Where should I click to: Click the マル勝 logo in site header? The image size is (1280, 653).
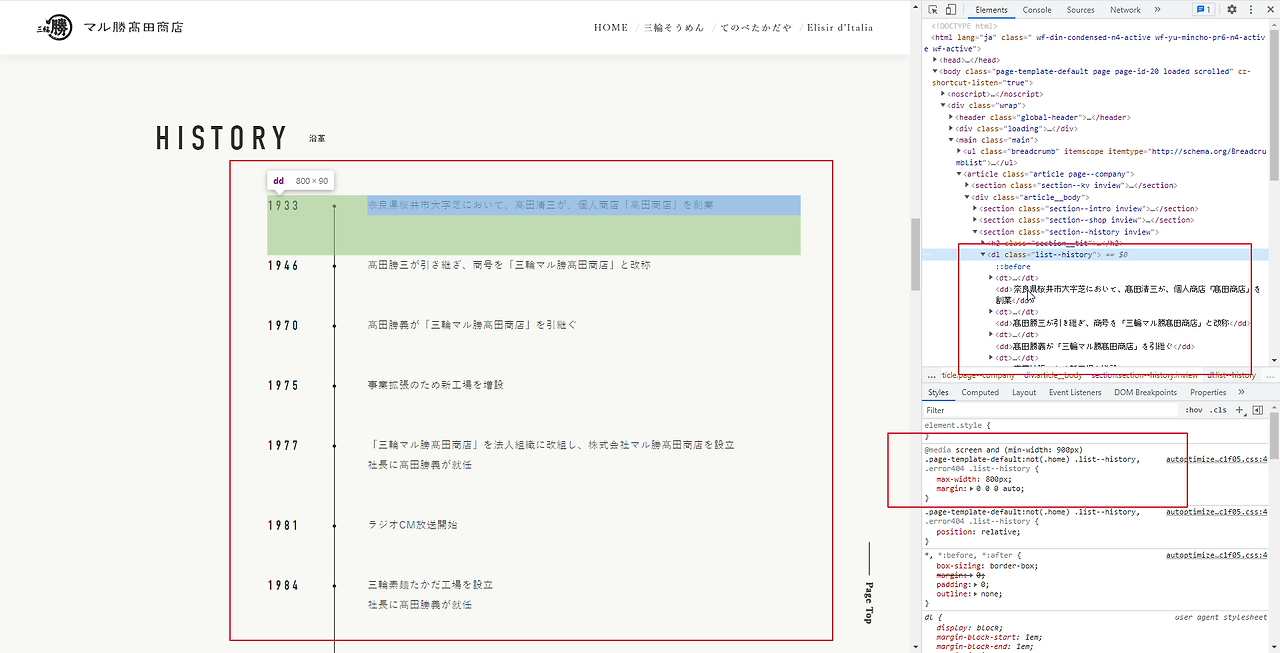pyautogui.click(x=109, y=27)
